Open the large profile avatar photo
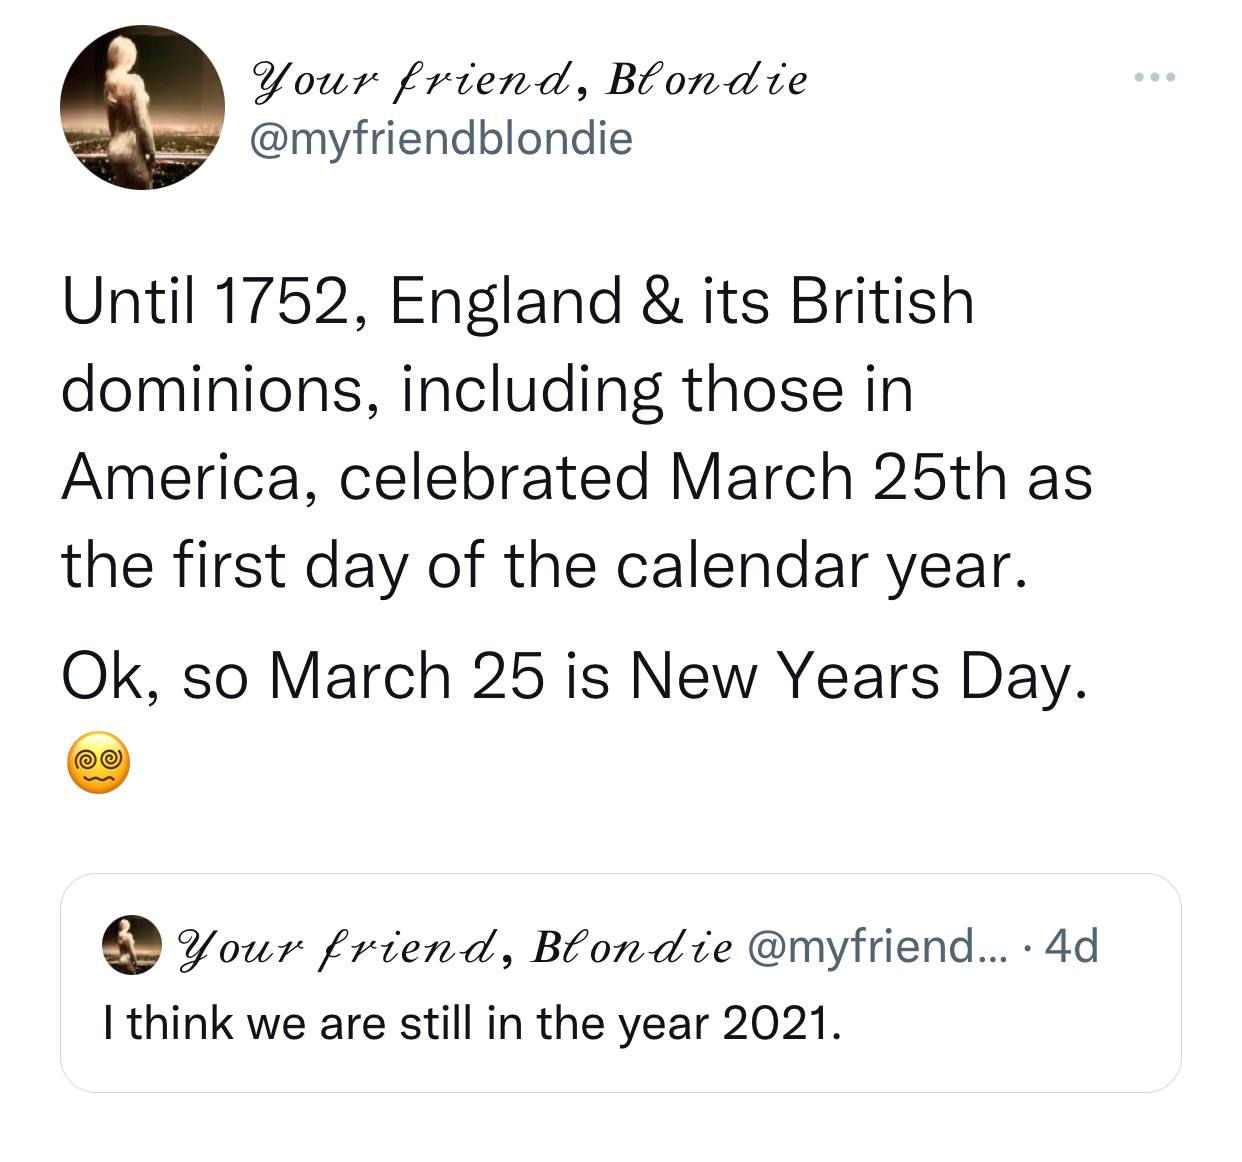This screenshot has height=1162, width=1242. [142, 107]
